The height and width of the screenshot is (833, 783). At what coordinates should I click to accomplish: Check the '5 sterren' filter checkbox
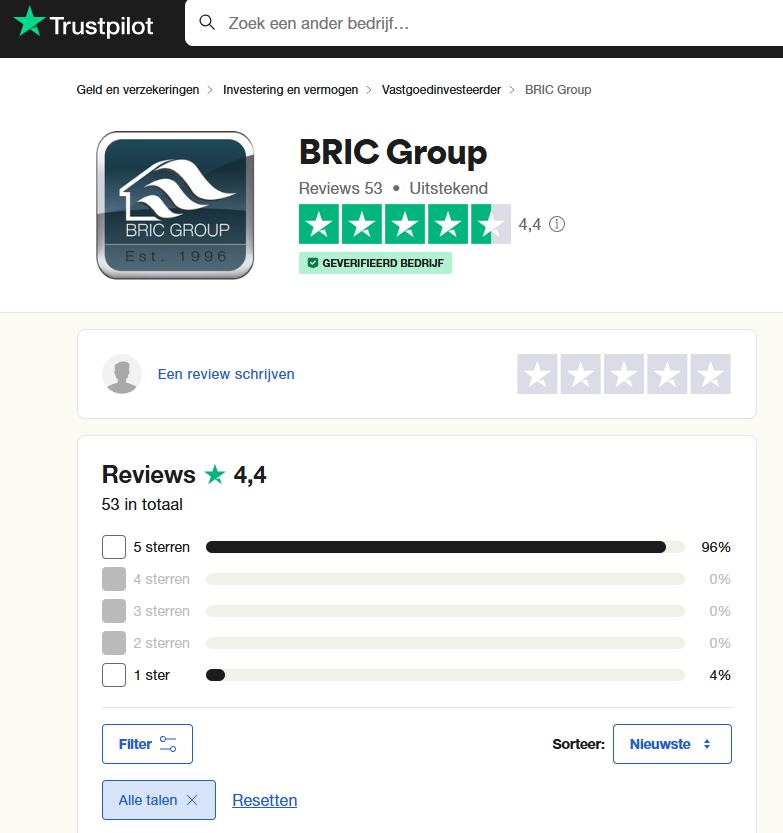pyautogui.click(x=114, y=547)
